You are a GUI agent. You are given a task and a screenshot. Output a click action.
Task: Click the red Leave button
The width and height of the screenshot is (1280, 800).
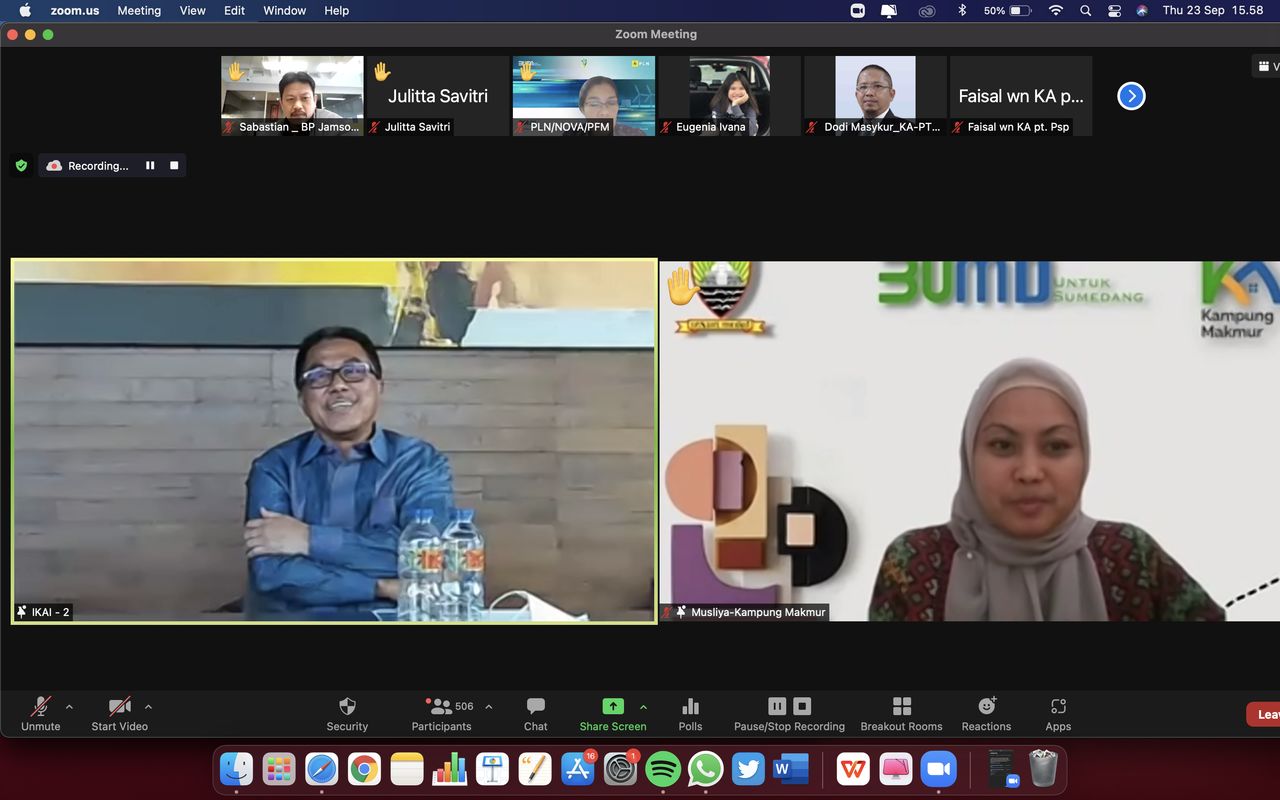point(1264,714)
